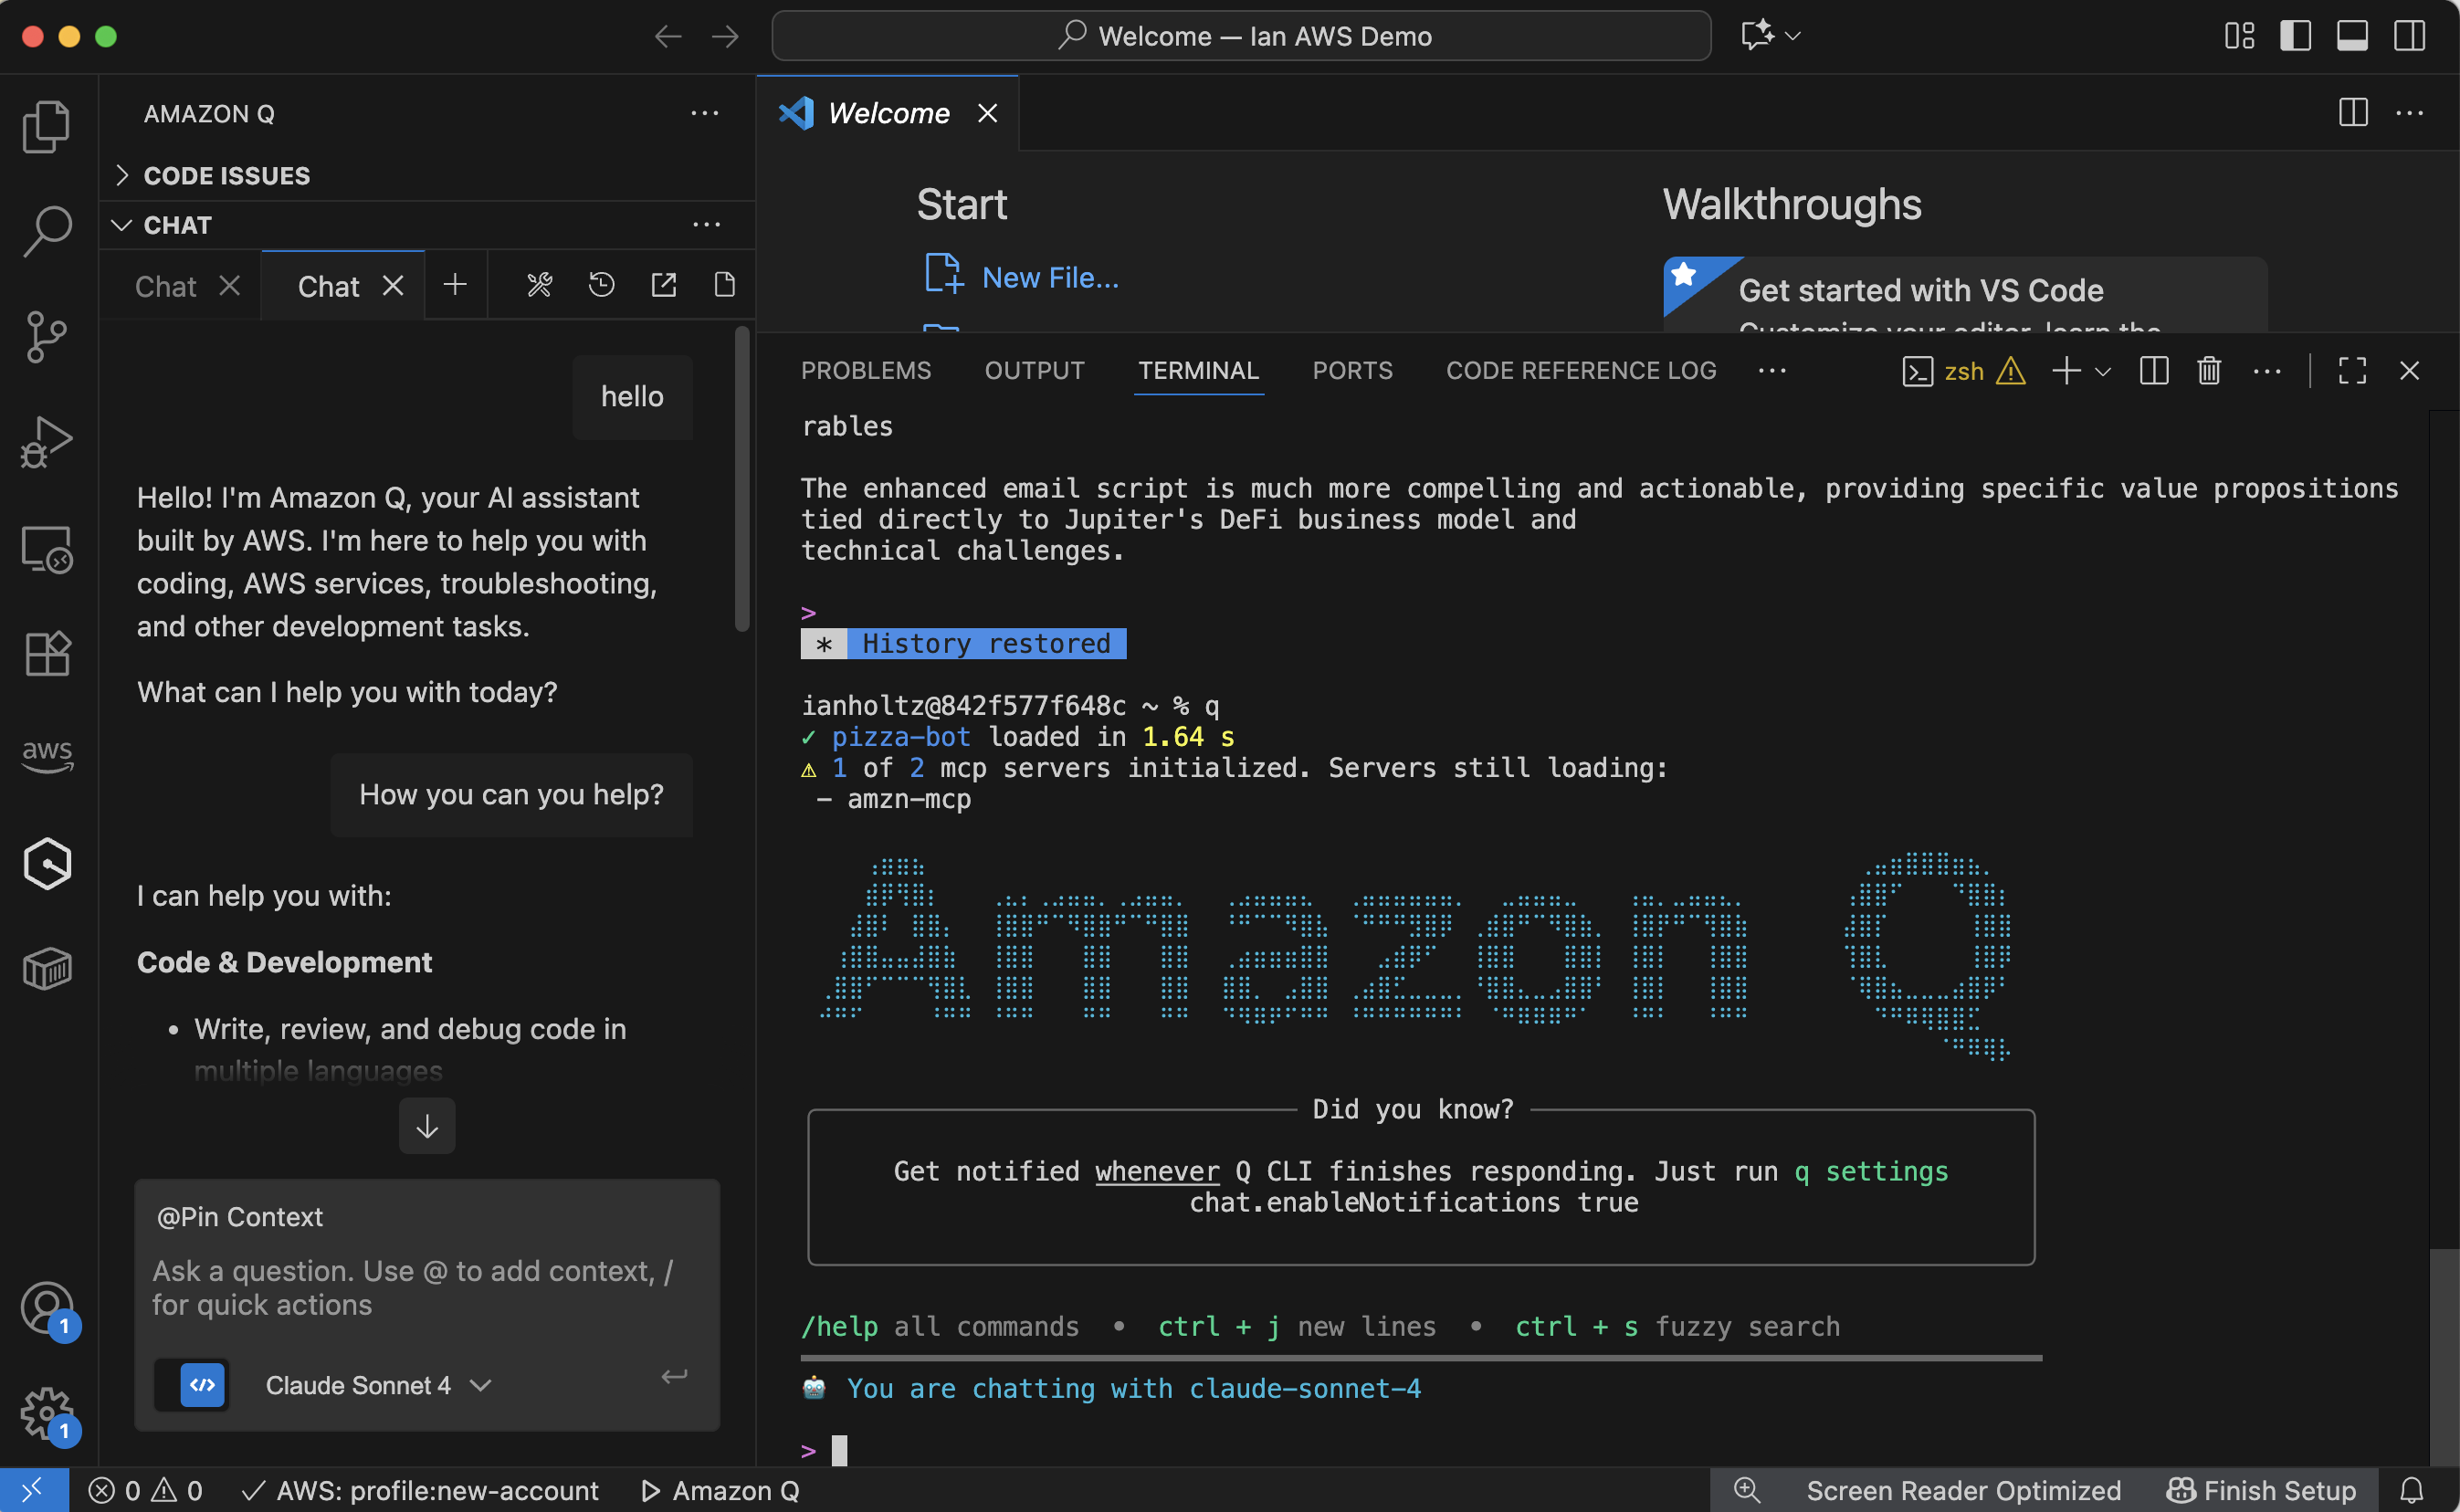Open chat in new window icon
This screenshot has height=1512, width=2460.
click(664, 286)
